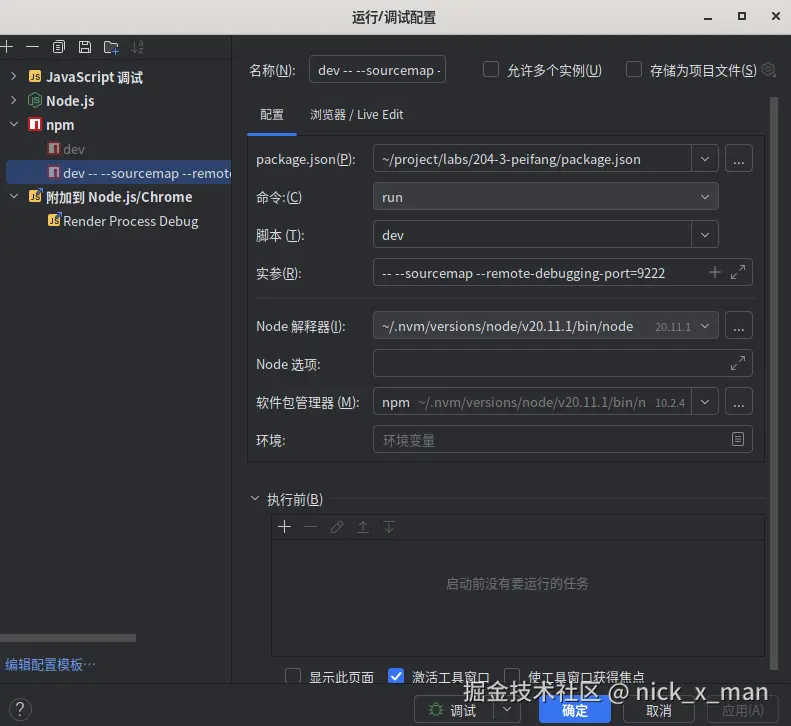Collapse the 执行前 section

pyautogui.click(x=255, y=498)
